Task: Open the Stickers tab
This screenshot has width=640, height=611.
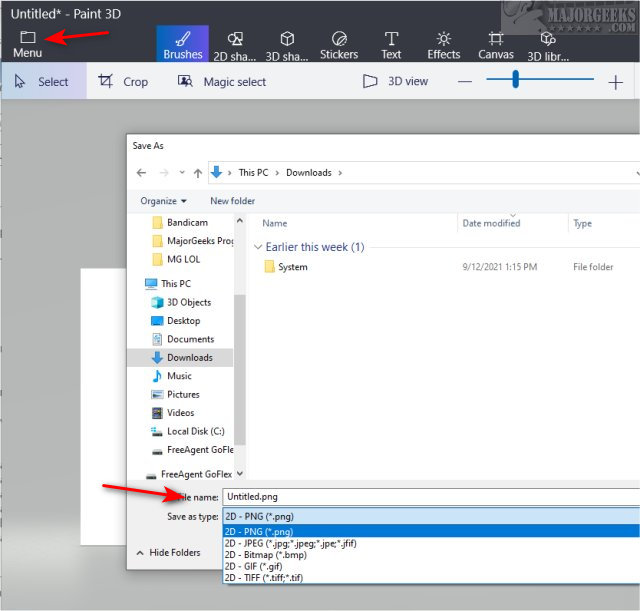Action: 339,45
